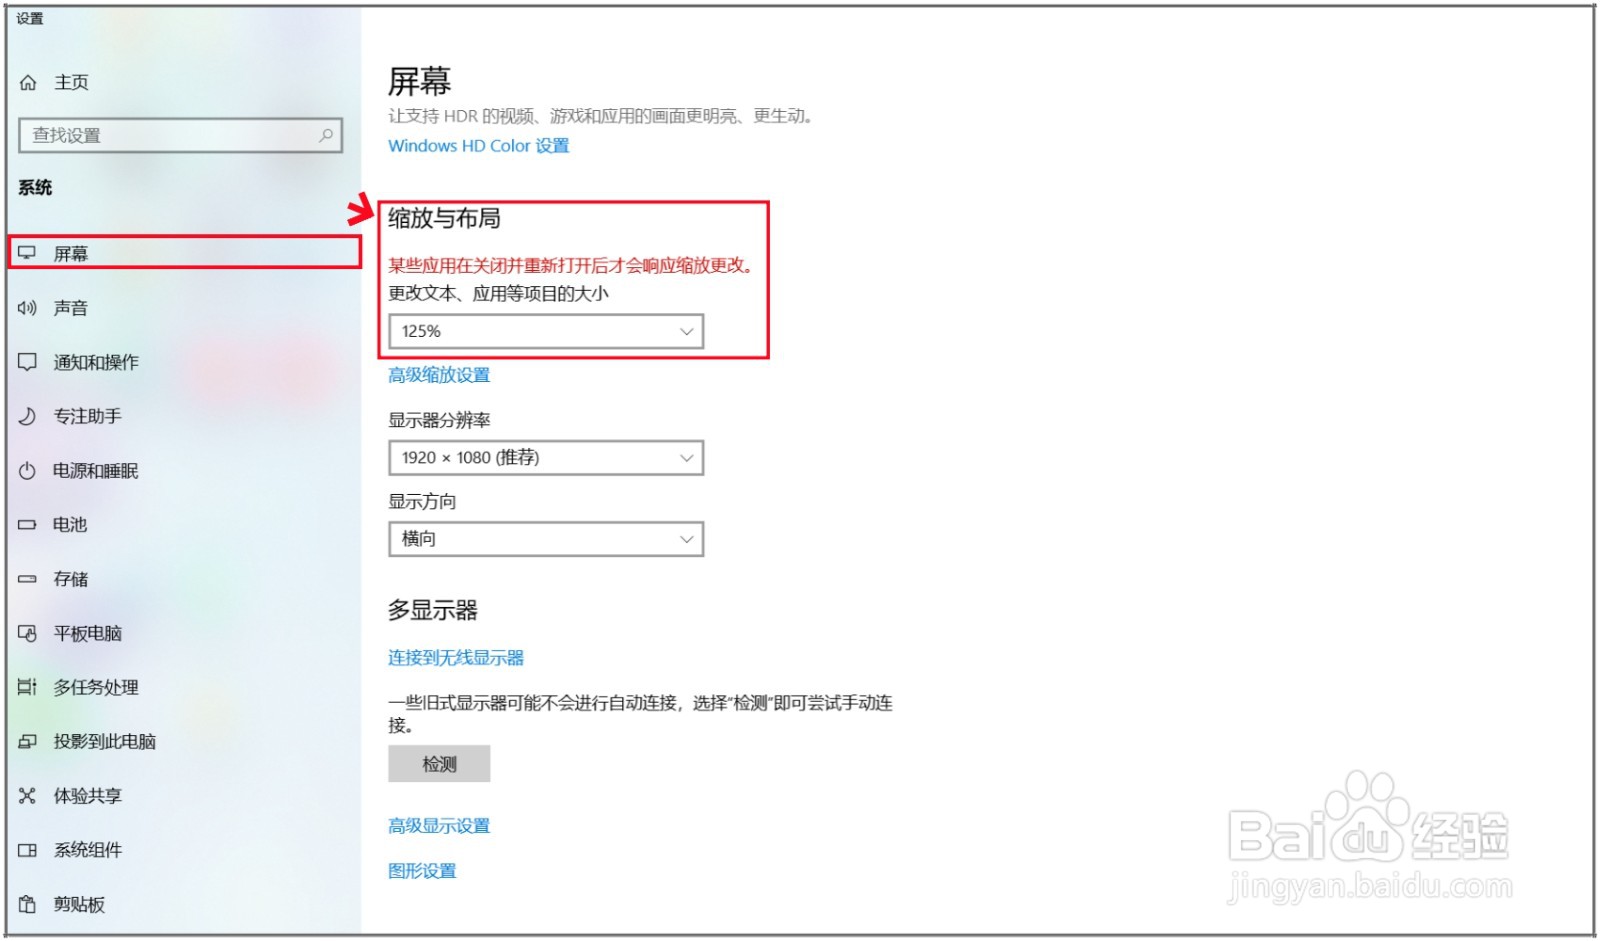
Task: Click the multitasking icon beside 多任务处理
Action: [x=28, y=687]
